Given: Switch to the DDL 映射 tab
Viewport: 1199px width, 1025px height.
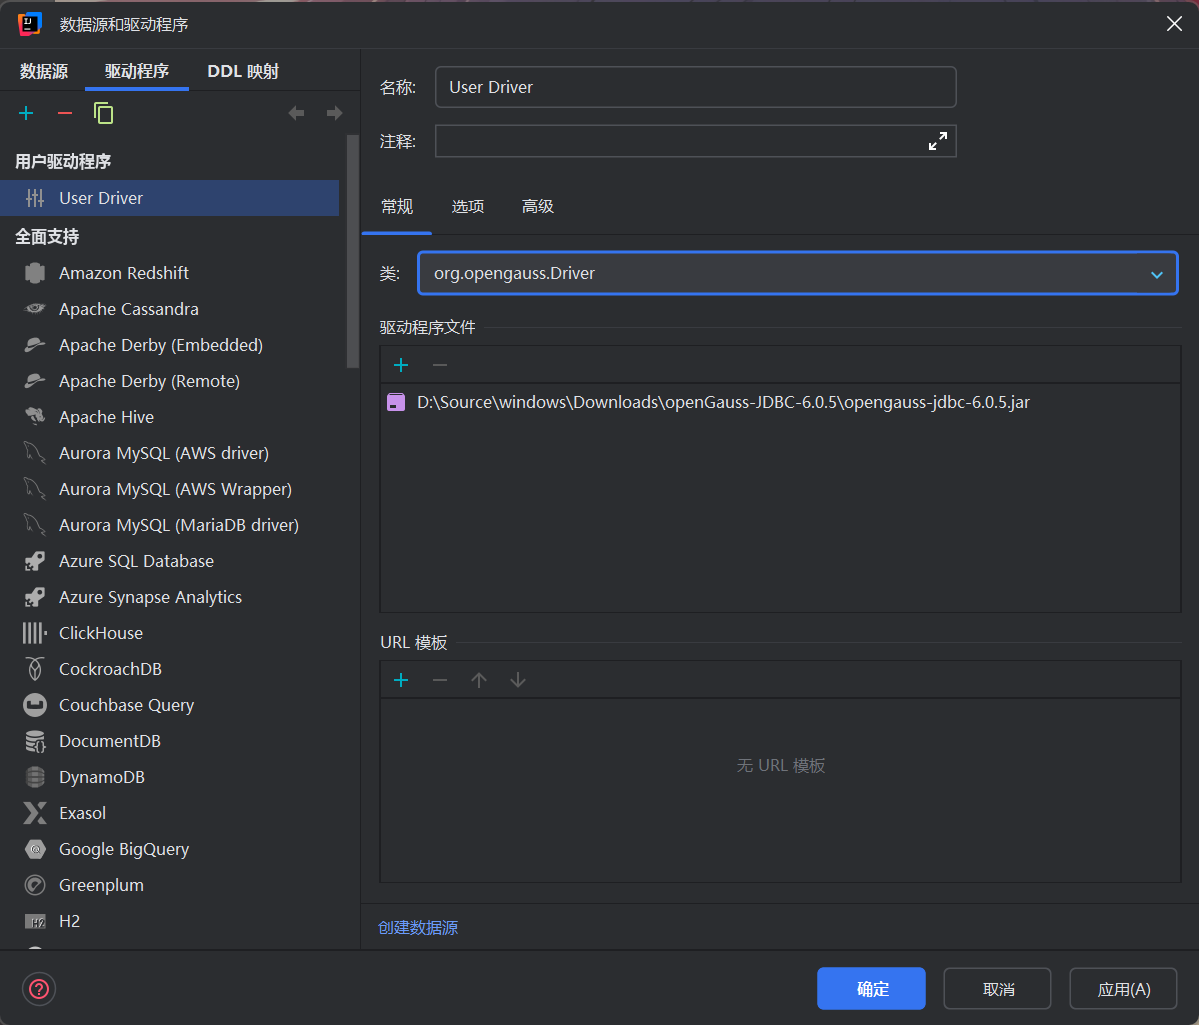Looking at the screenshot, I should pyautogui.click(x=242, y=71).
